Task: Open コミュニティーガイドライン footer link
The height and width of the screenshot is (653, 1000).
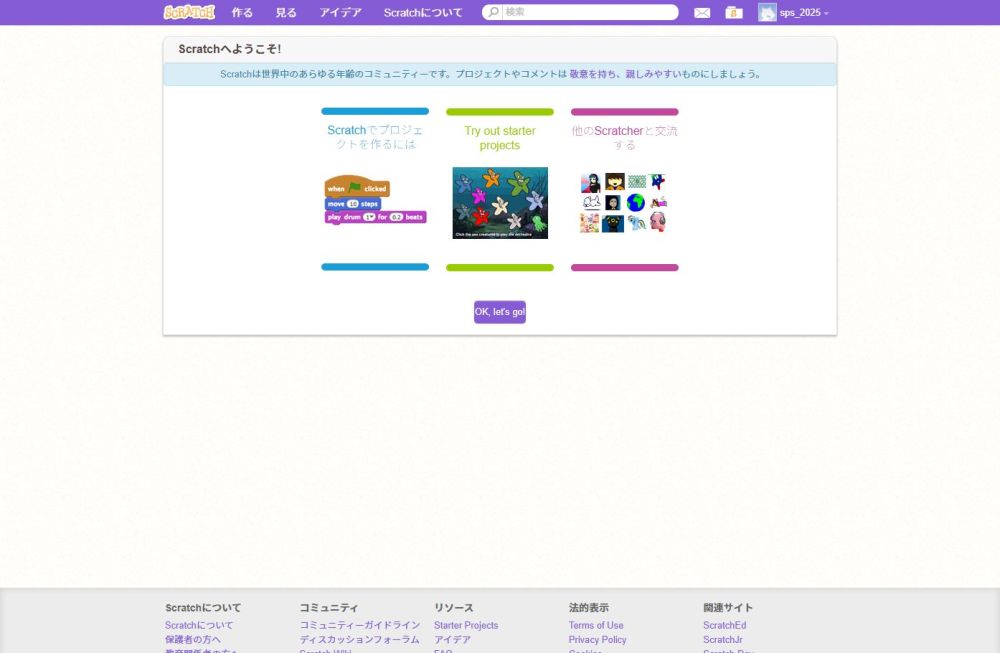Action: click(360, 626)
